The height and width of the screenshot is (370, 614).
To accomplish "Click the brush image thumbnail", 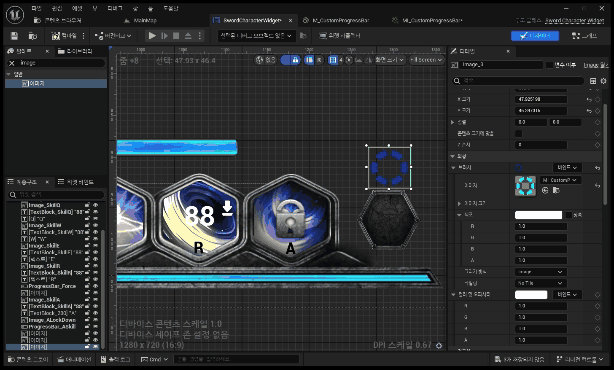I will [x=525, y=186].
